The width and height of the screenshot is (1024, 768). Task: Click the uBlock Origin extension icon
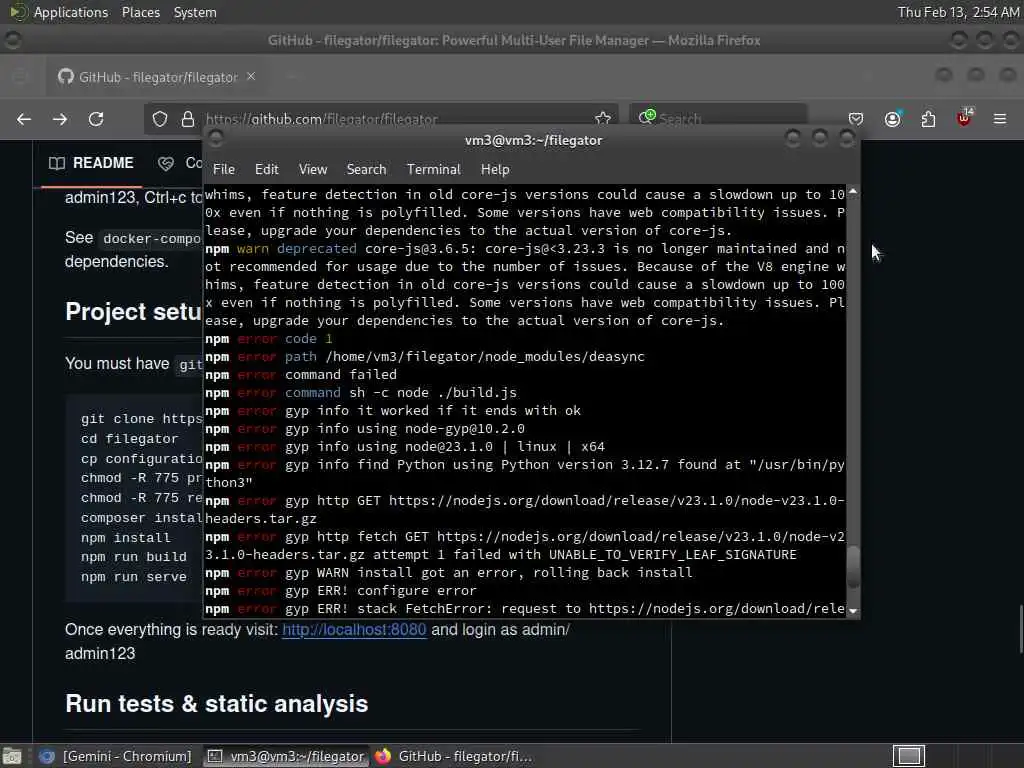point(964,119)
